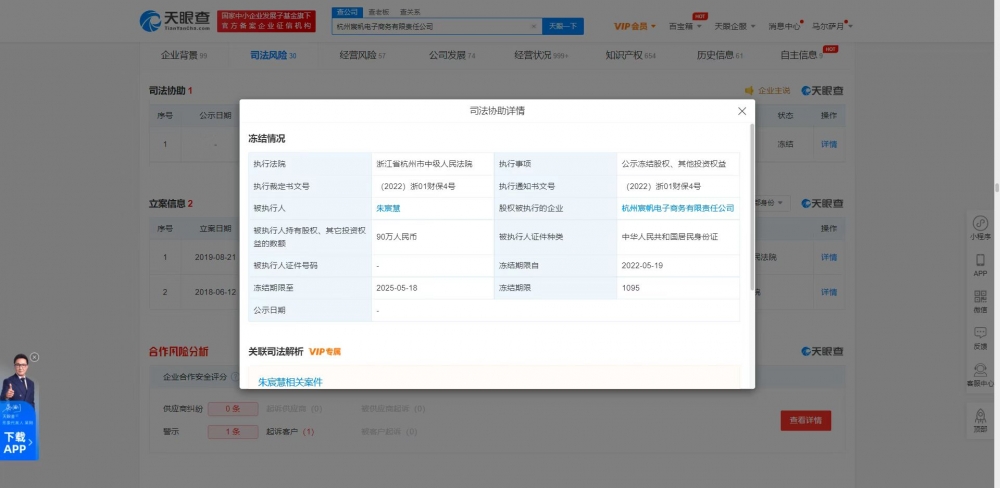Image resolution: width=1000 pixels, height=488 pixels.
Task: Open the 马尔萨月 user menu
Action: tap(832, 26)
